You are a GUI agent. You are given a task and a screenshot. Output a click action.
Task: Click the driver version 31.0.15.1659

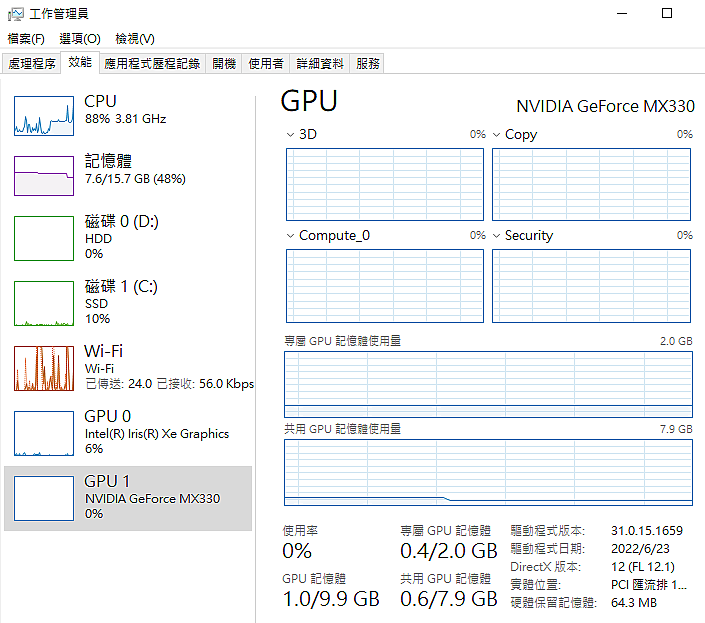click(647, 531)
